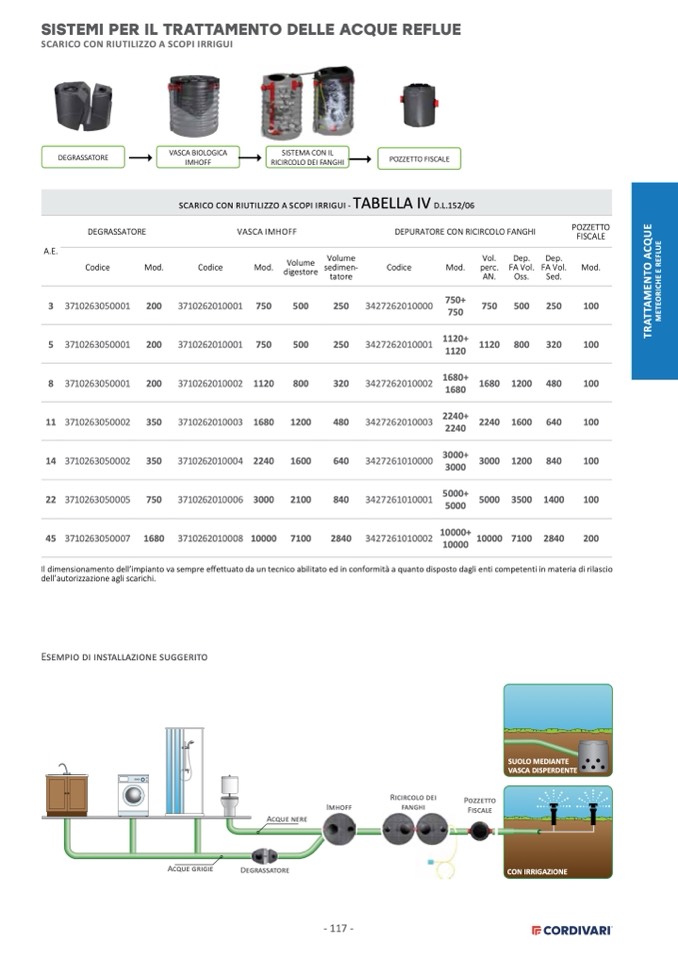The image size is (678, 959).
Task: Select the blue 'Trattamento Acque' side tab
Action: point(654,280)
